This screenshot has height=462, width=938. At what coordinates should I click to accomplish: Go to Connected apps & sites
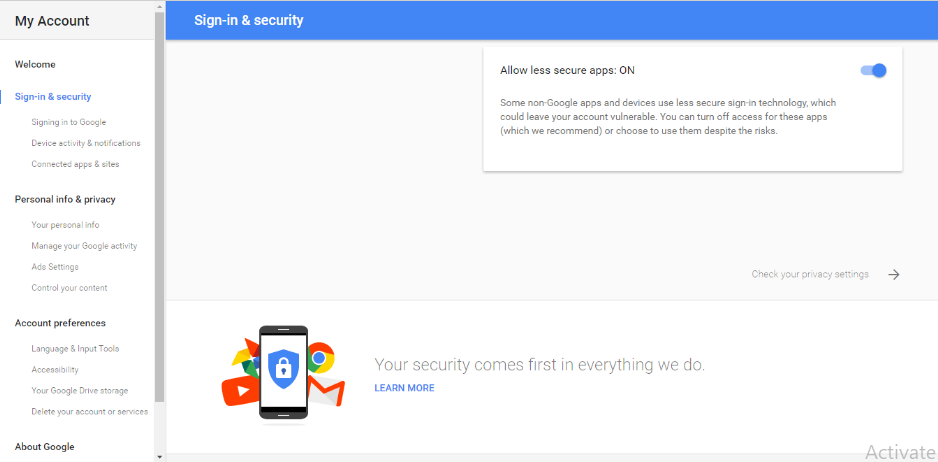[75, 164]
